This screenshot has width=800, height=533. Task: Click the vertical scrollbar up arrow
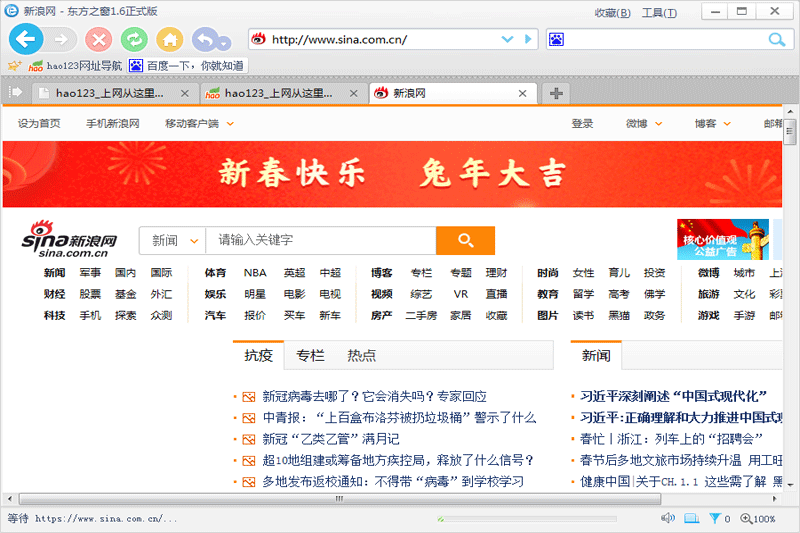[x=790, y=112]
